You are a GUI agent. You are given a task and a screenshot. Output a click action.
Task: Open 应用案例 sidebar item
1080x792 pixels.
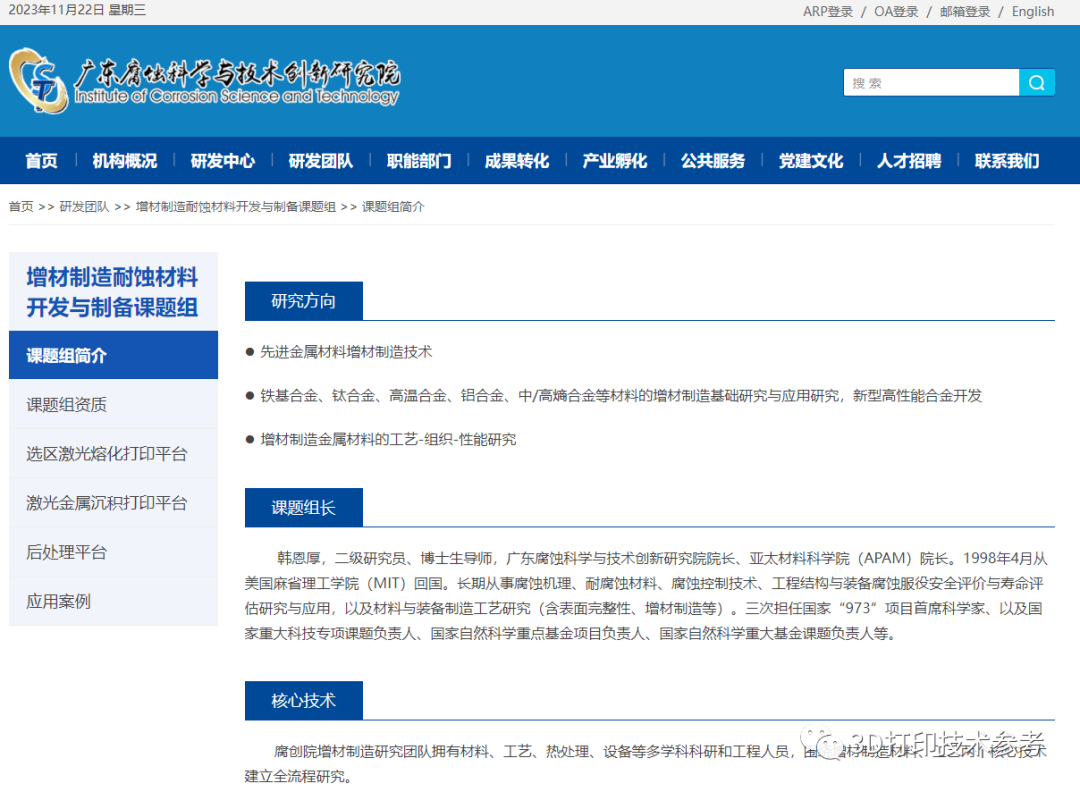coord(113,601)
